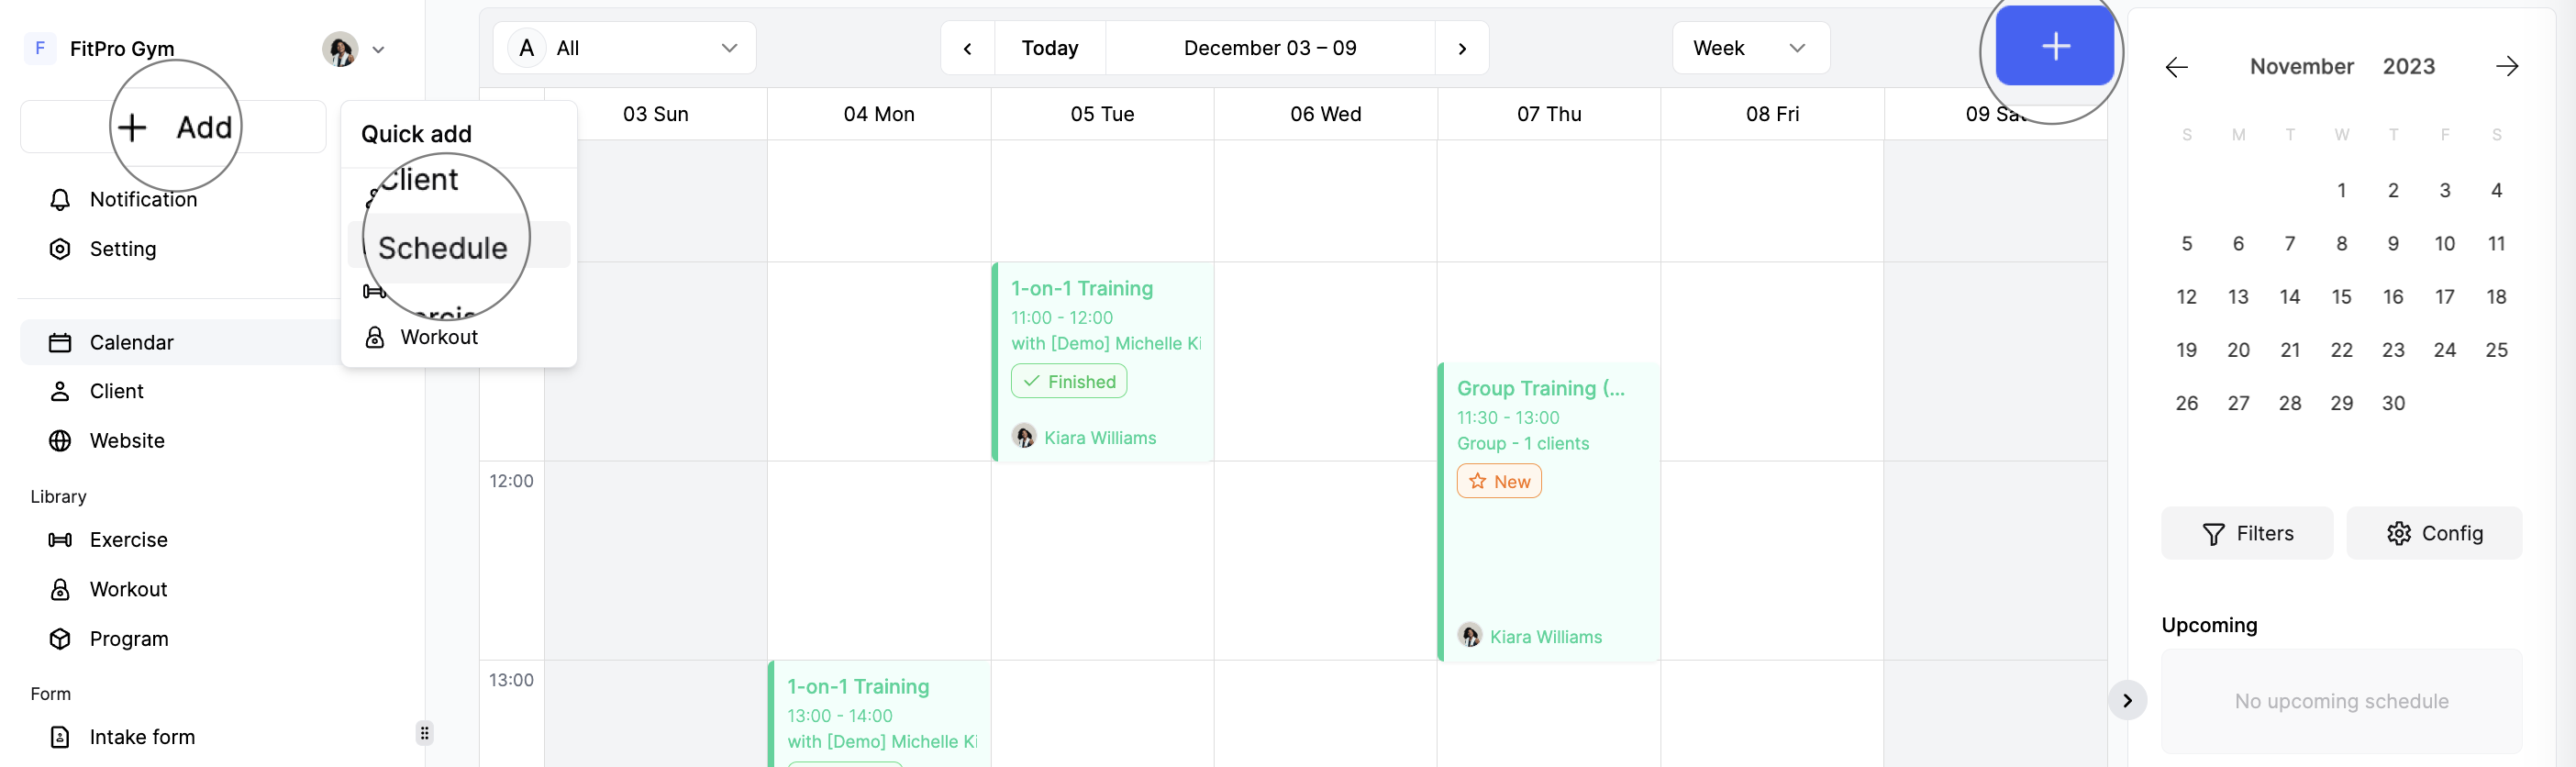Click the blue plus button to add schedule

[2055, 46]
